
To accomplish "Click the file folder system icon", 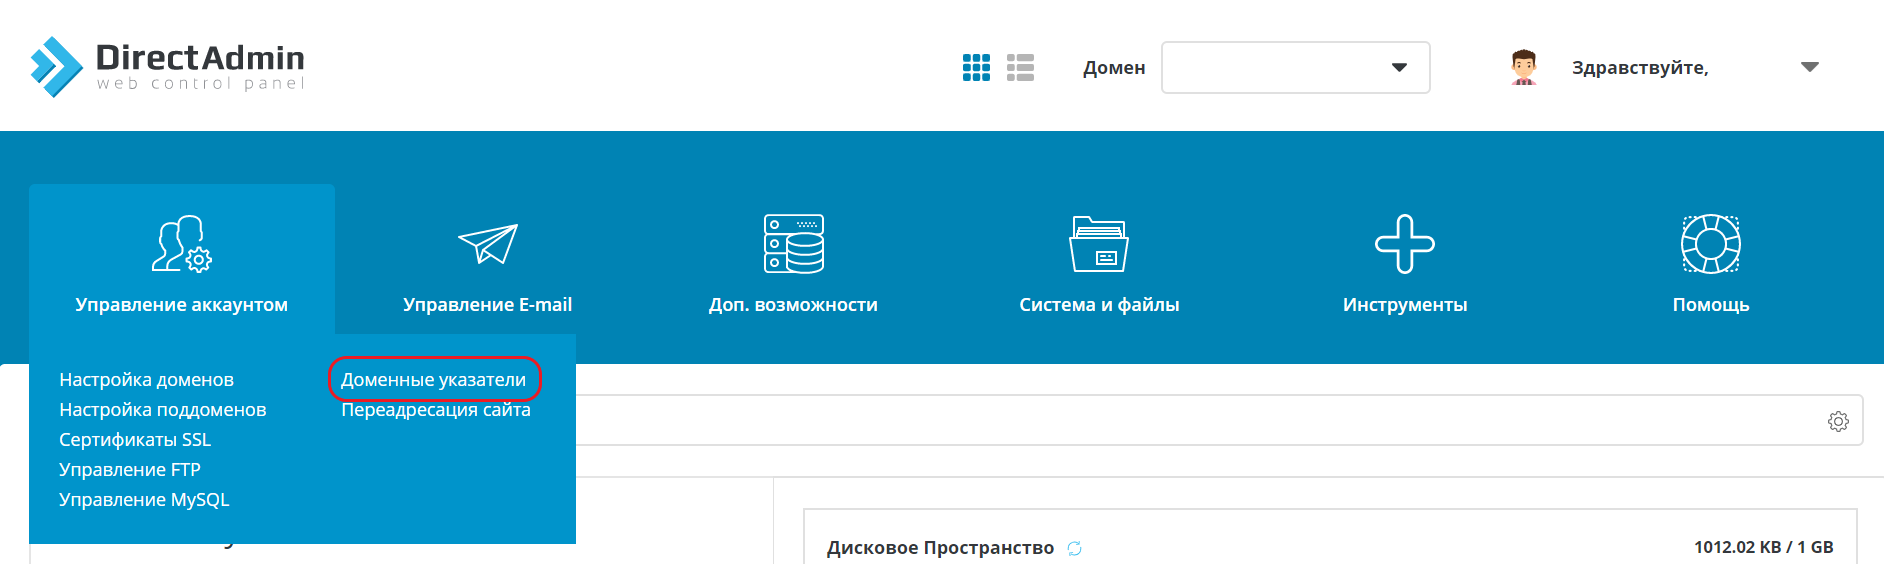I will click(x=1099, y=244).
